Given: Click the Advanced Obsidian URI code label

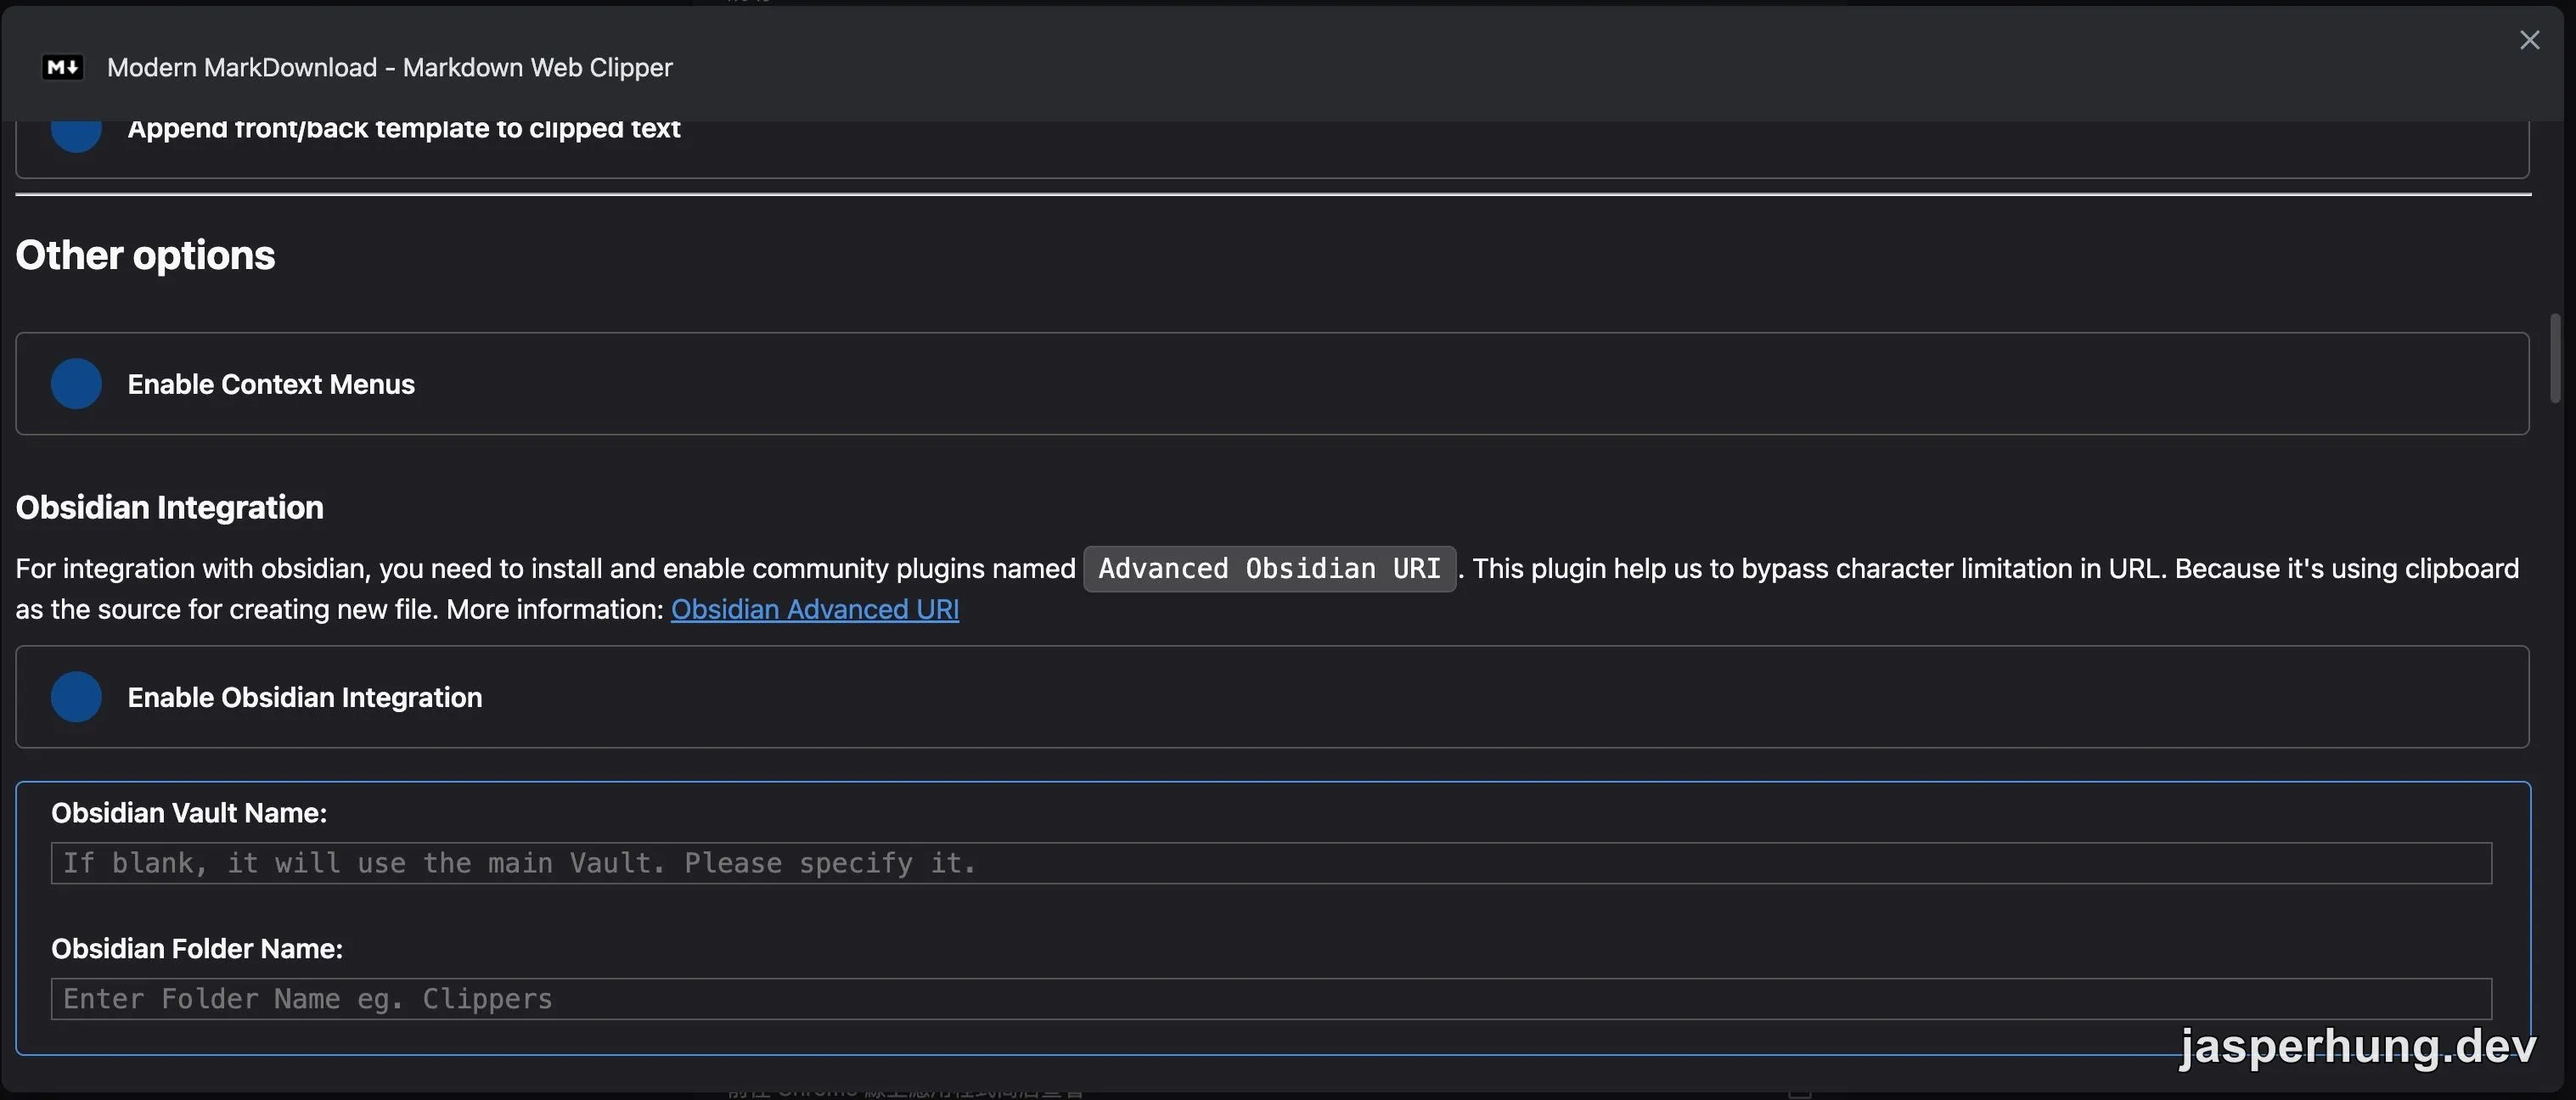Looking at the screenshot, I should pos(1270,569).
